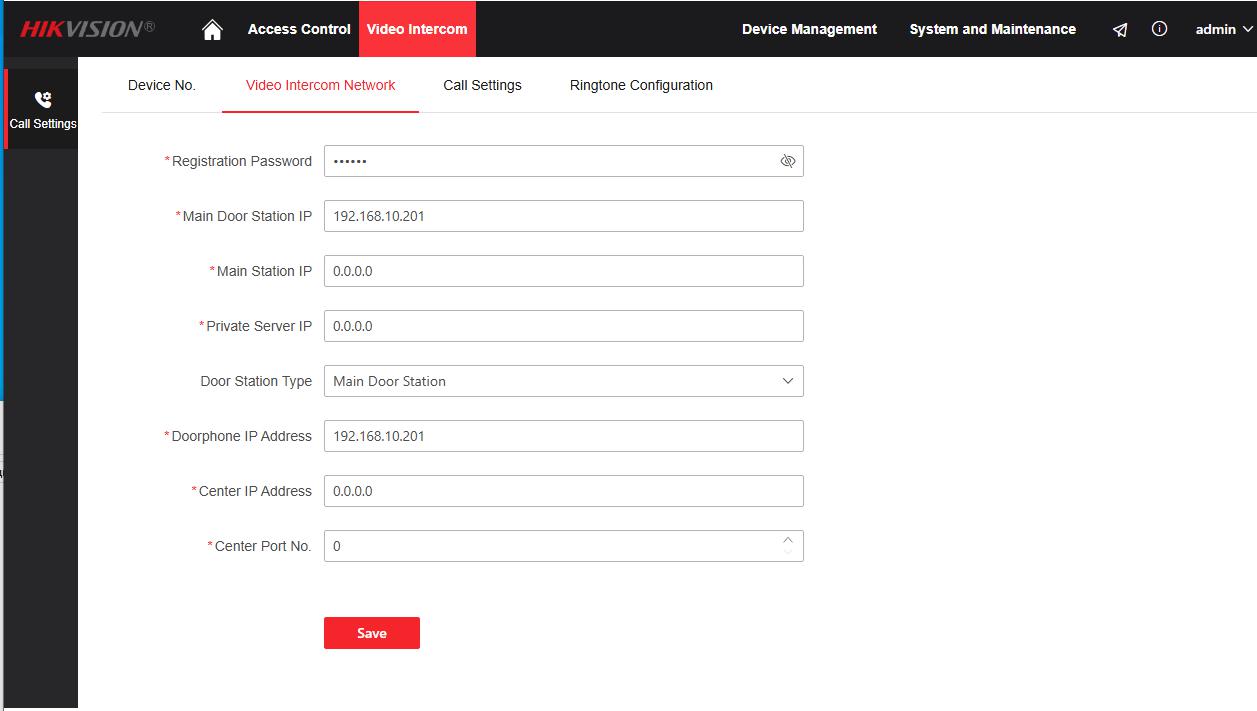The height and width of the screenshot is (711, 1257).
Task: Decrease Center Port No. with down arrow
Action: coord(788,552)
